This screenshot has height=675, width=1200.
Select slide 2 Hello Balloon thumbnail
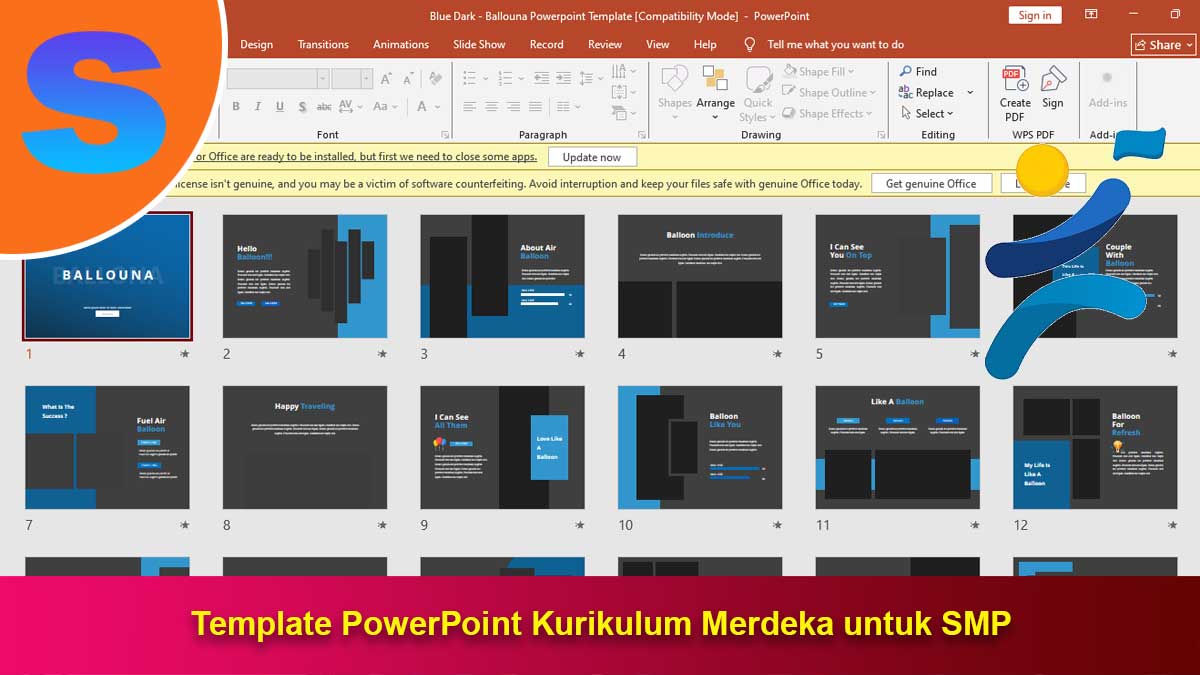(x=305, y=276)
